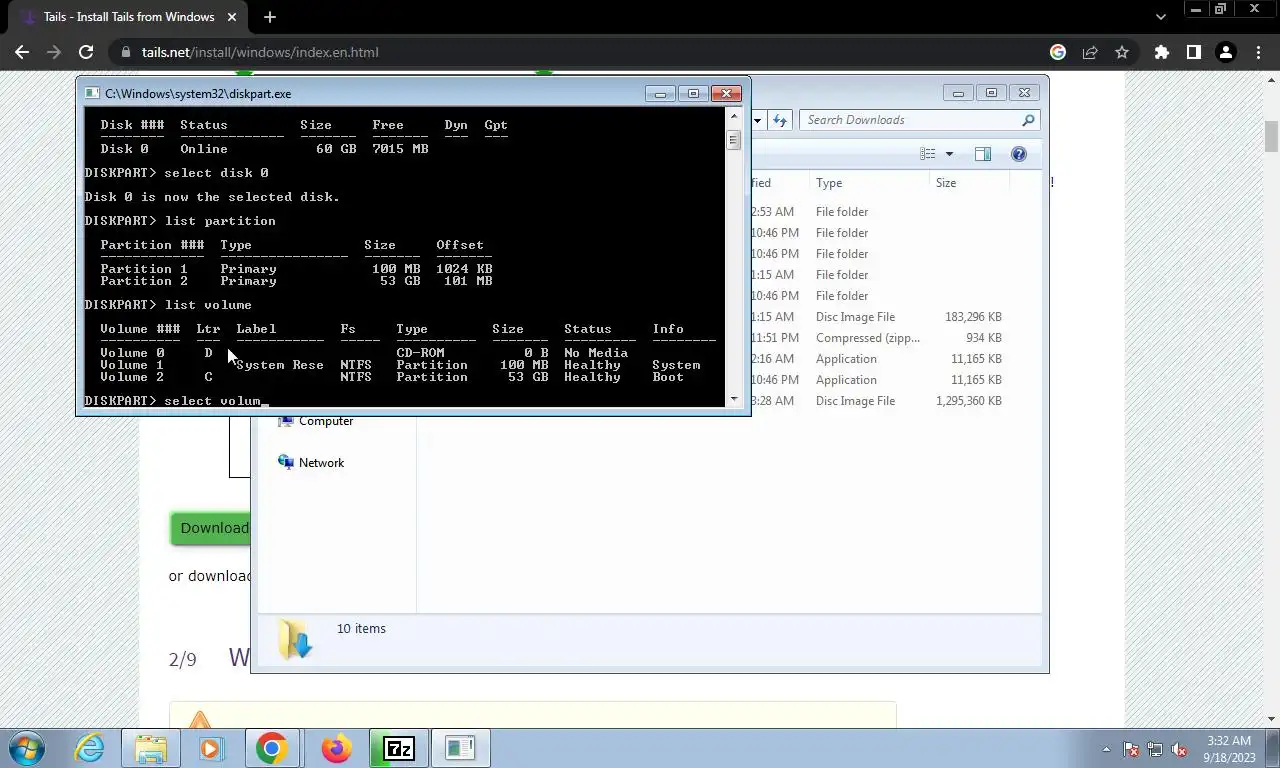
Task: Click in Search Downloads field
Action: 908,120
